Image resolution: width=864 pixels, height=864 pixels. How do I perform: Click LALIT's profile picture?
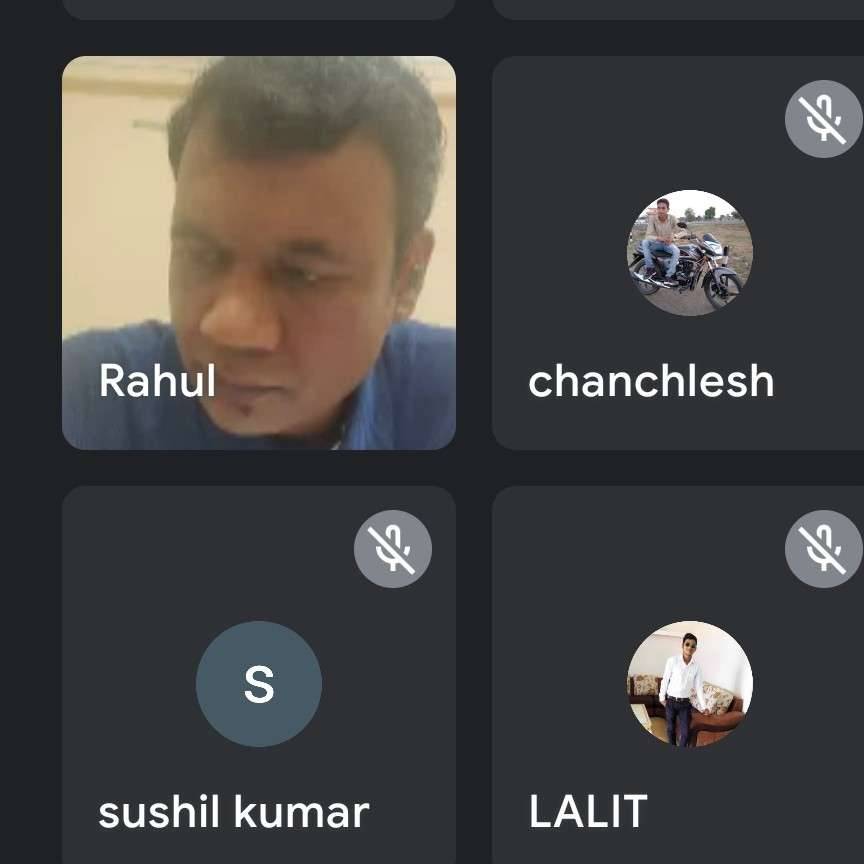[x=690, y=684]
